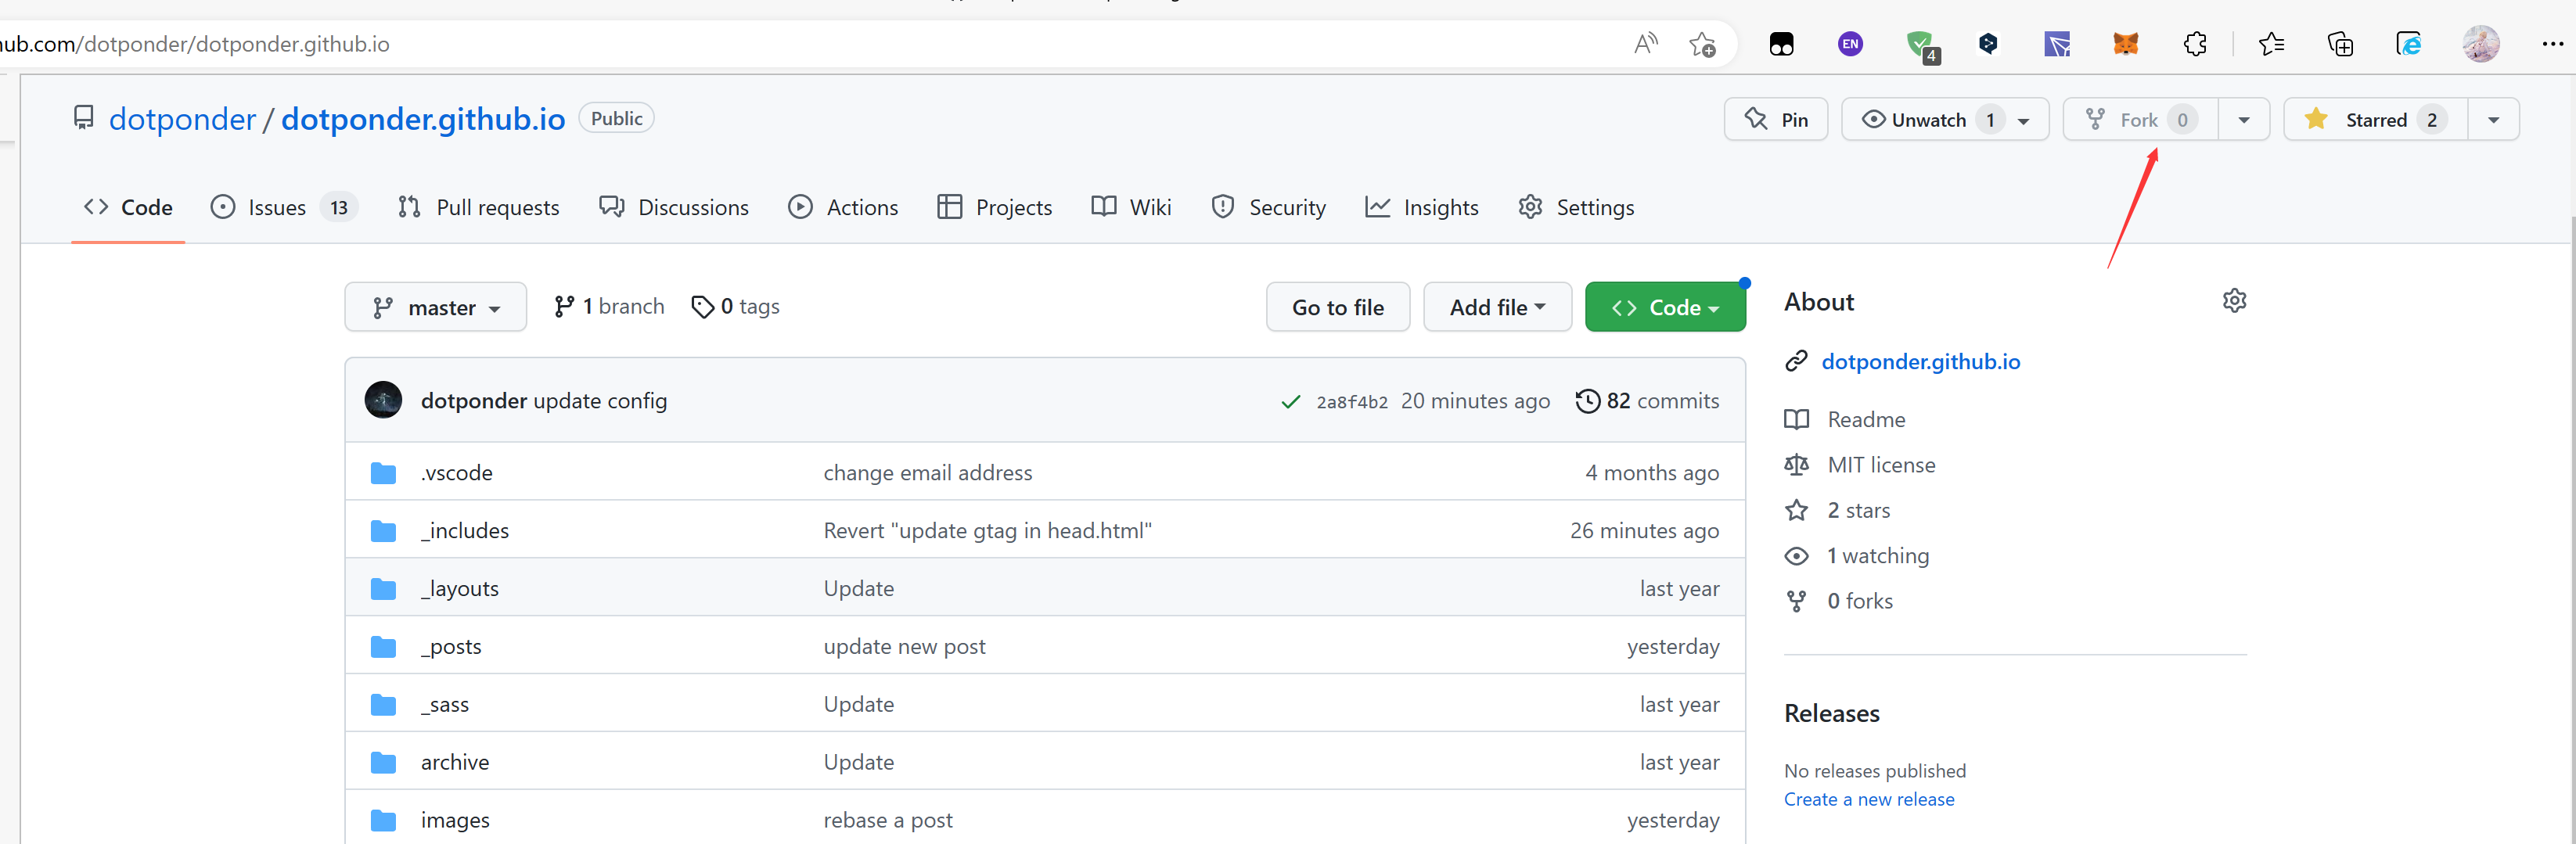
Task: Expand the dropdown arrow next to Fork
Action: [2243, 120]
